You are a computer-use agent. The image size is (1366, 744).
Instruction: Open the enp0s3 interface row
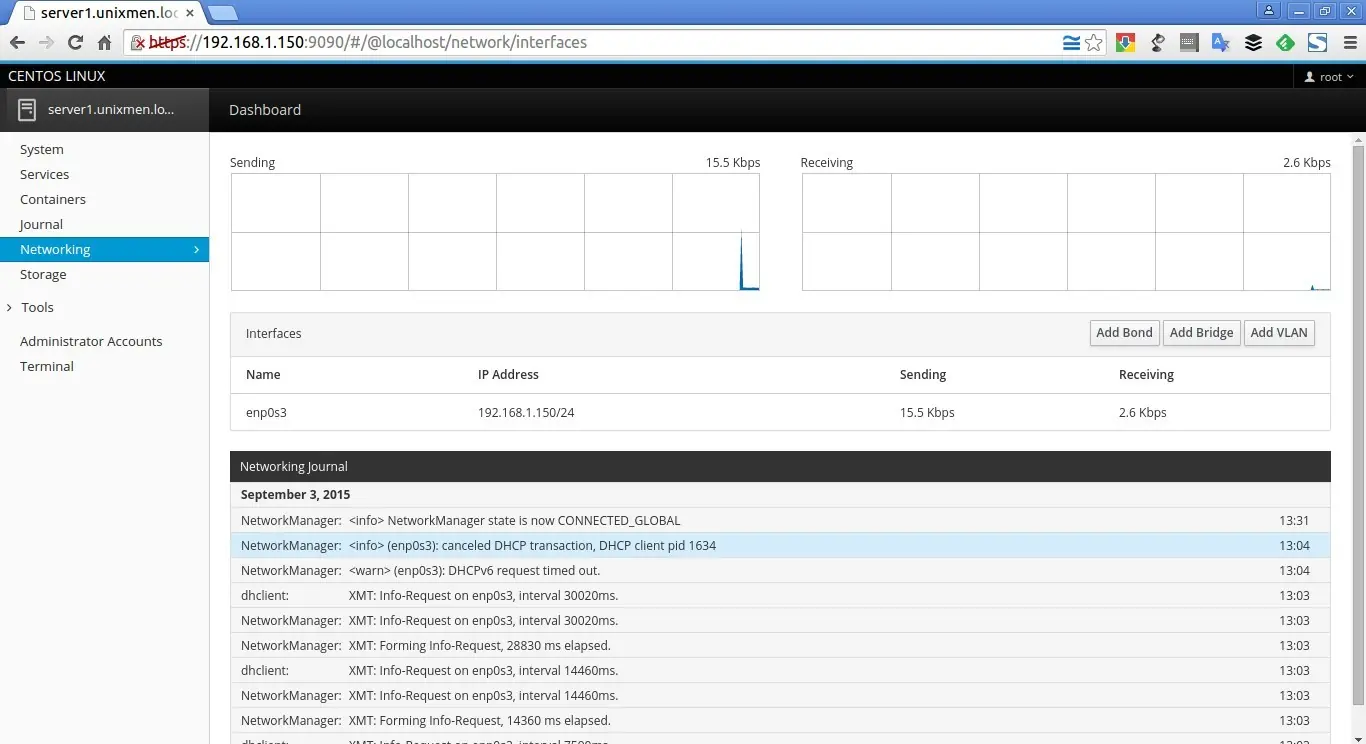coord(780,412)
